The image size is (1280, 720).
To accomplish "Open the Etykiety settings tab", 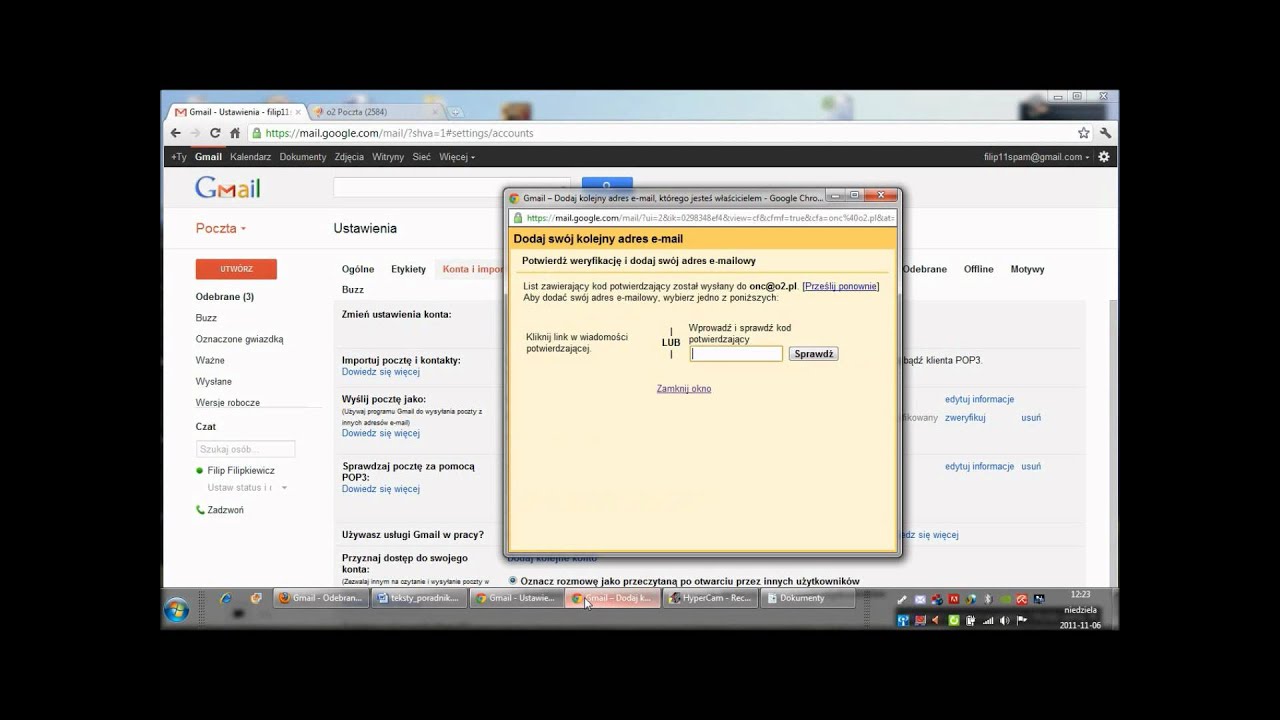I will pos(408,269).
